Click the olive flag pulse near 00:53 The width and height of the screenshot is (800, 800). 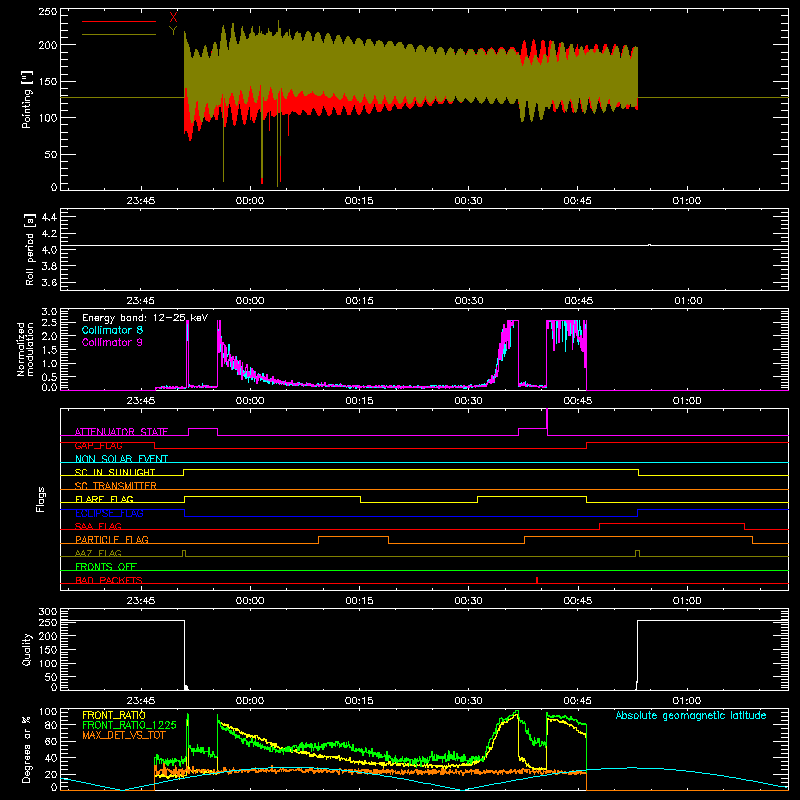637,553
